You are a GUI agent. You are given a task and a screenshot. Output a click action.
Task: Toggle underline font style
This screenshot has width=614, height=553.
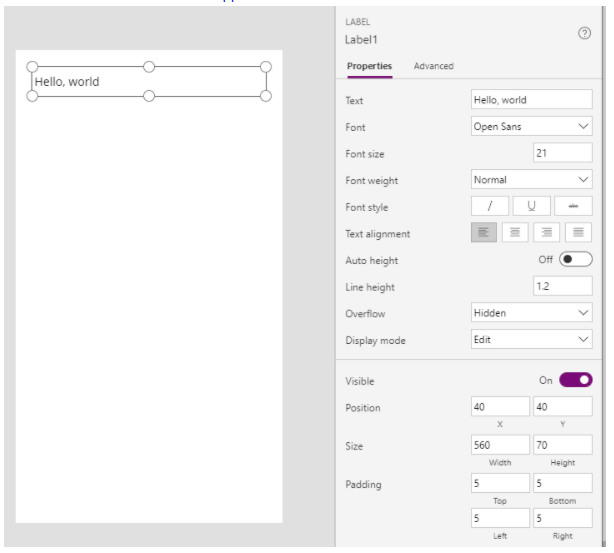point(531,206)
